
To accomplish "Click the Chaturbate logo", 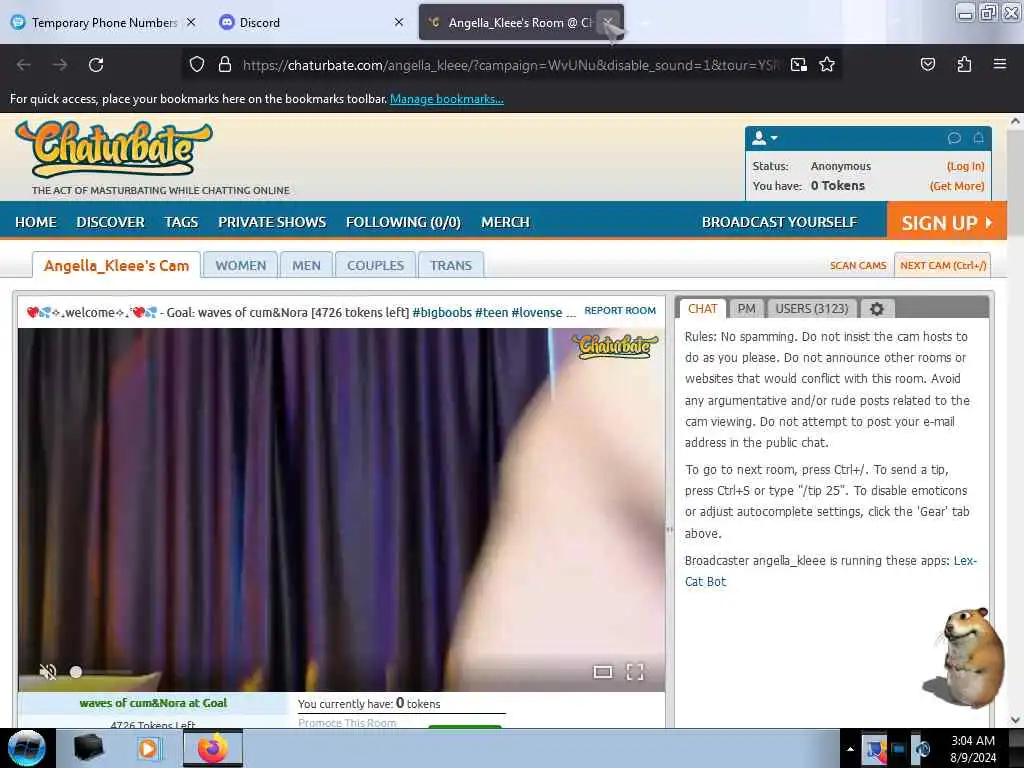I will pos(114,149).
